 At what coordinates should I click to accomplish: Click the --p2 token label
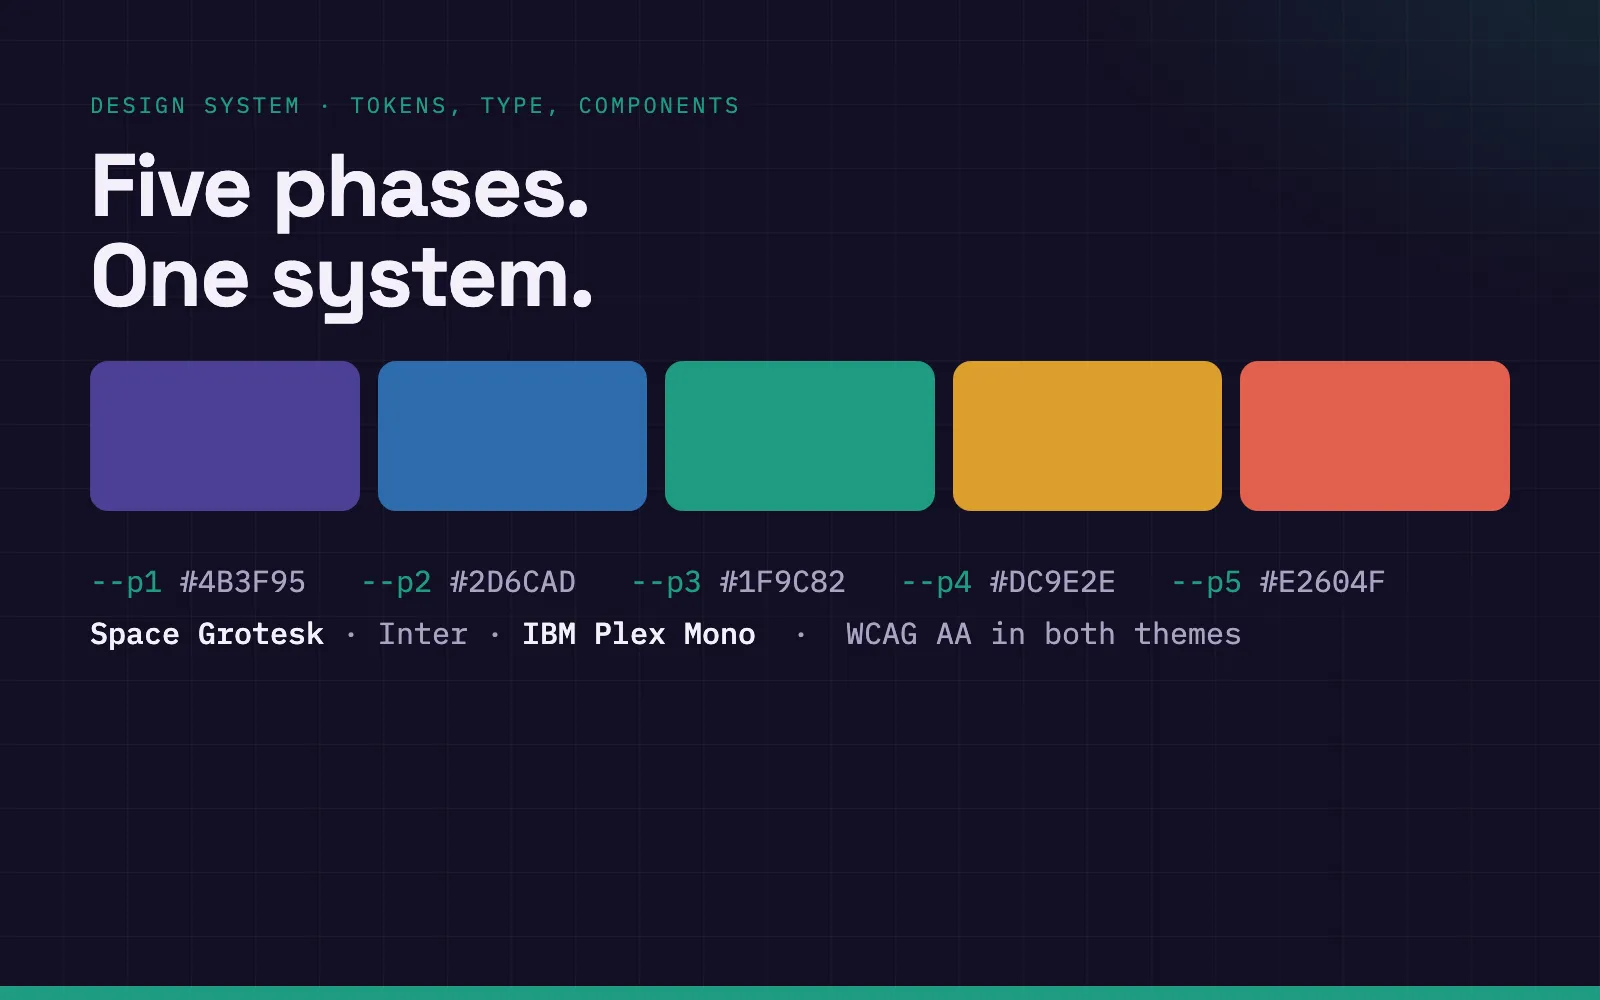point(396,582)
